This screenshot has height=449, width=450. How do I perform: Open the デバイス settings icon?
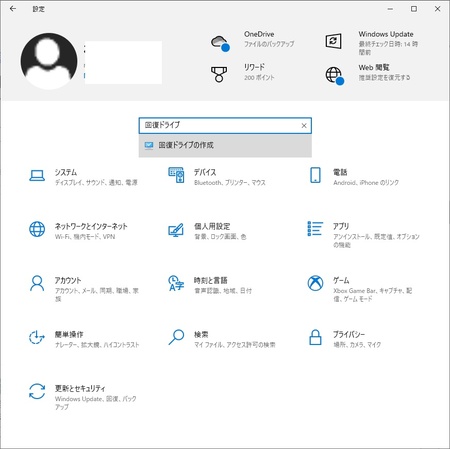pos(176,175)
